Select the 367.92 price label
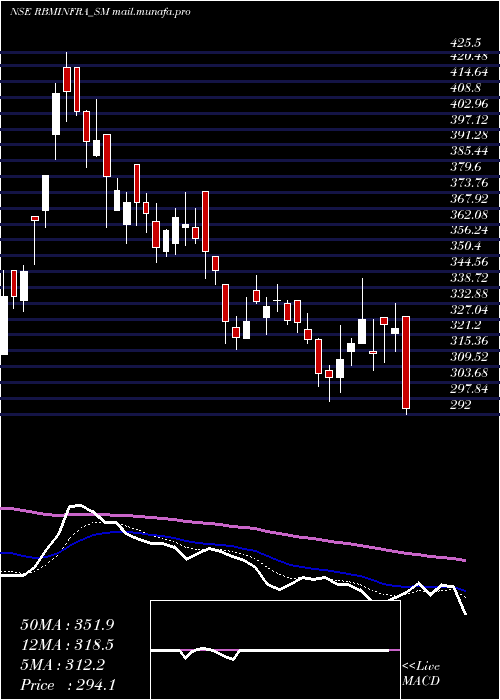 (469, 199)
